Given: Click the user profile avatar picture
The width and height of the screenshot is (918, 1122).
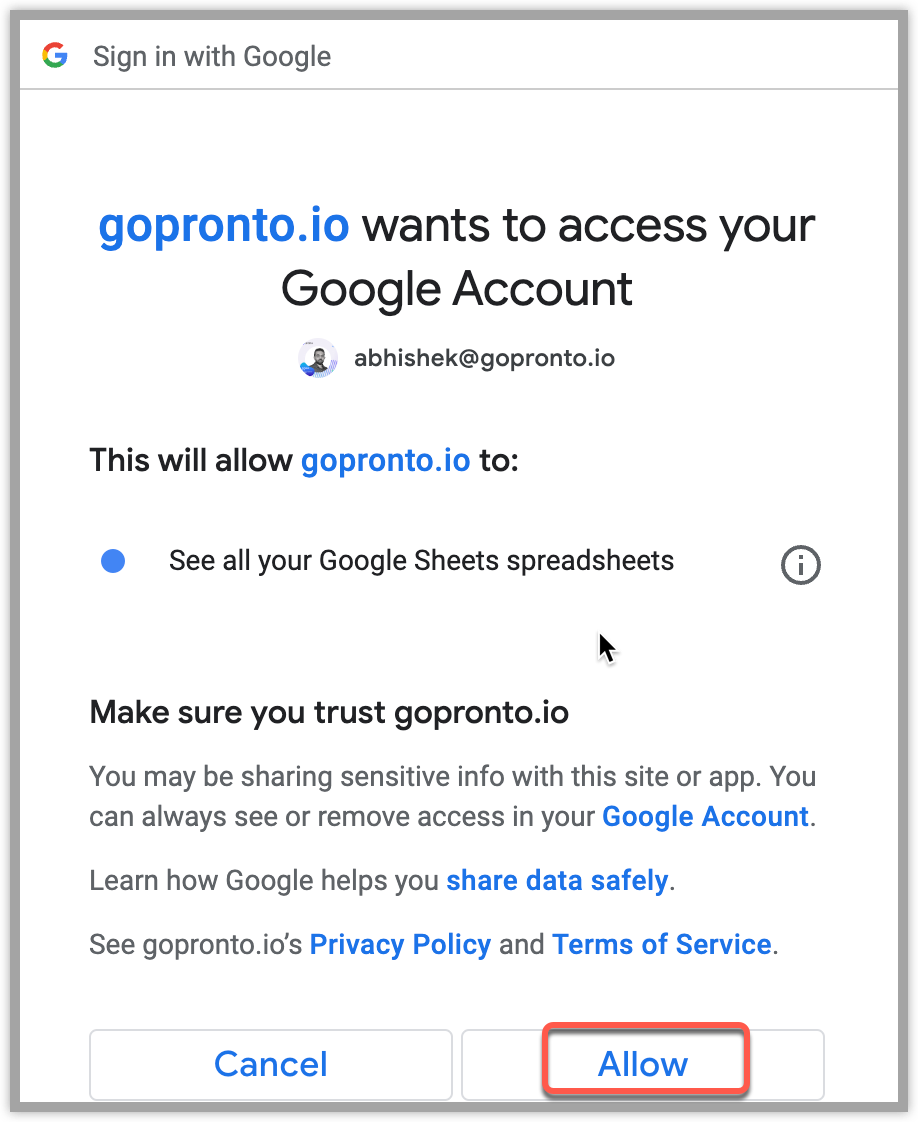Looking at the screenshot, I should click(318, 358).
